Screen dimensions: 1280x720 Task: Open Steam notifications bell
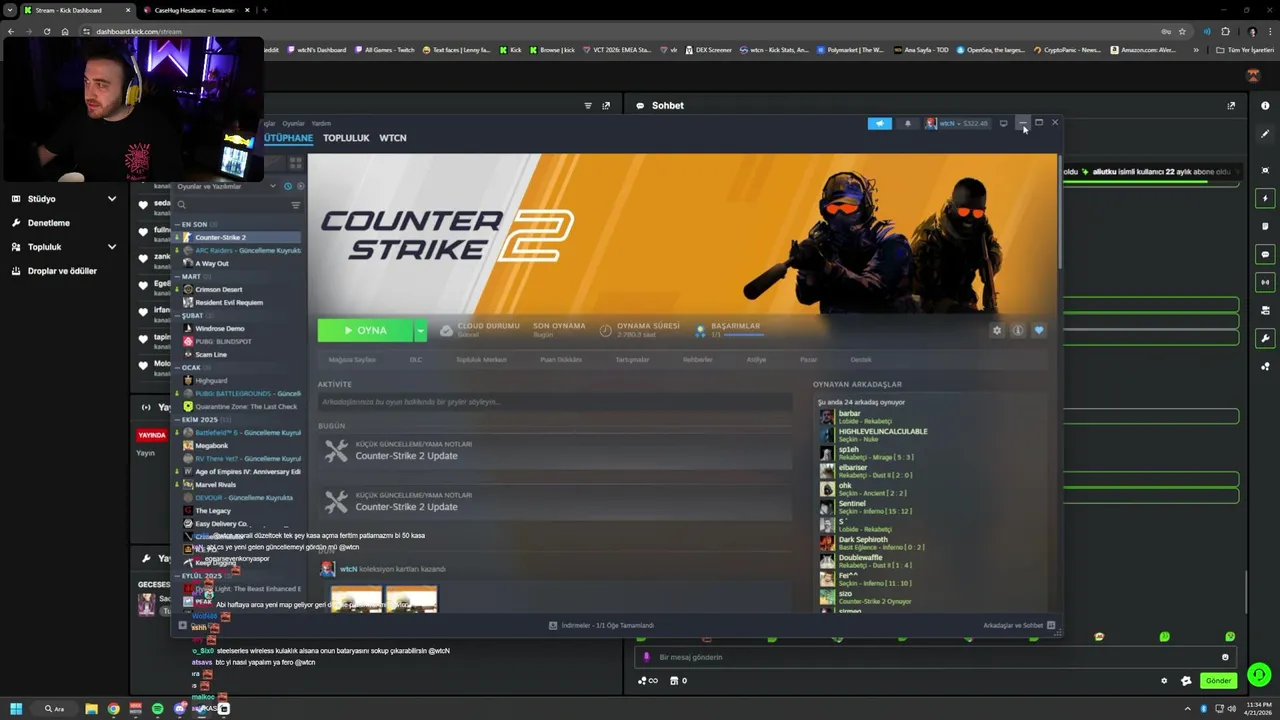[908, 123]
